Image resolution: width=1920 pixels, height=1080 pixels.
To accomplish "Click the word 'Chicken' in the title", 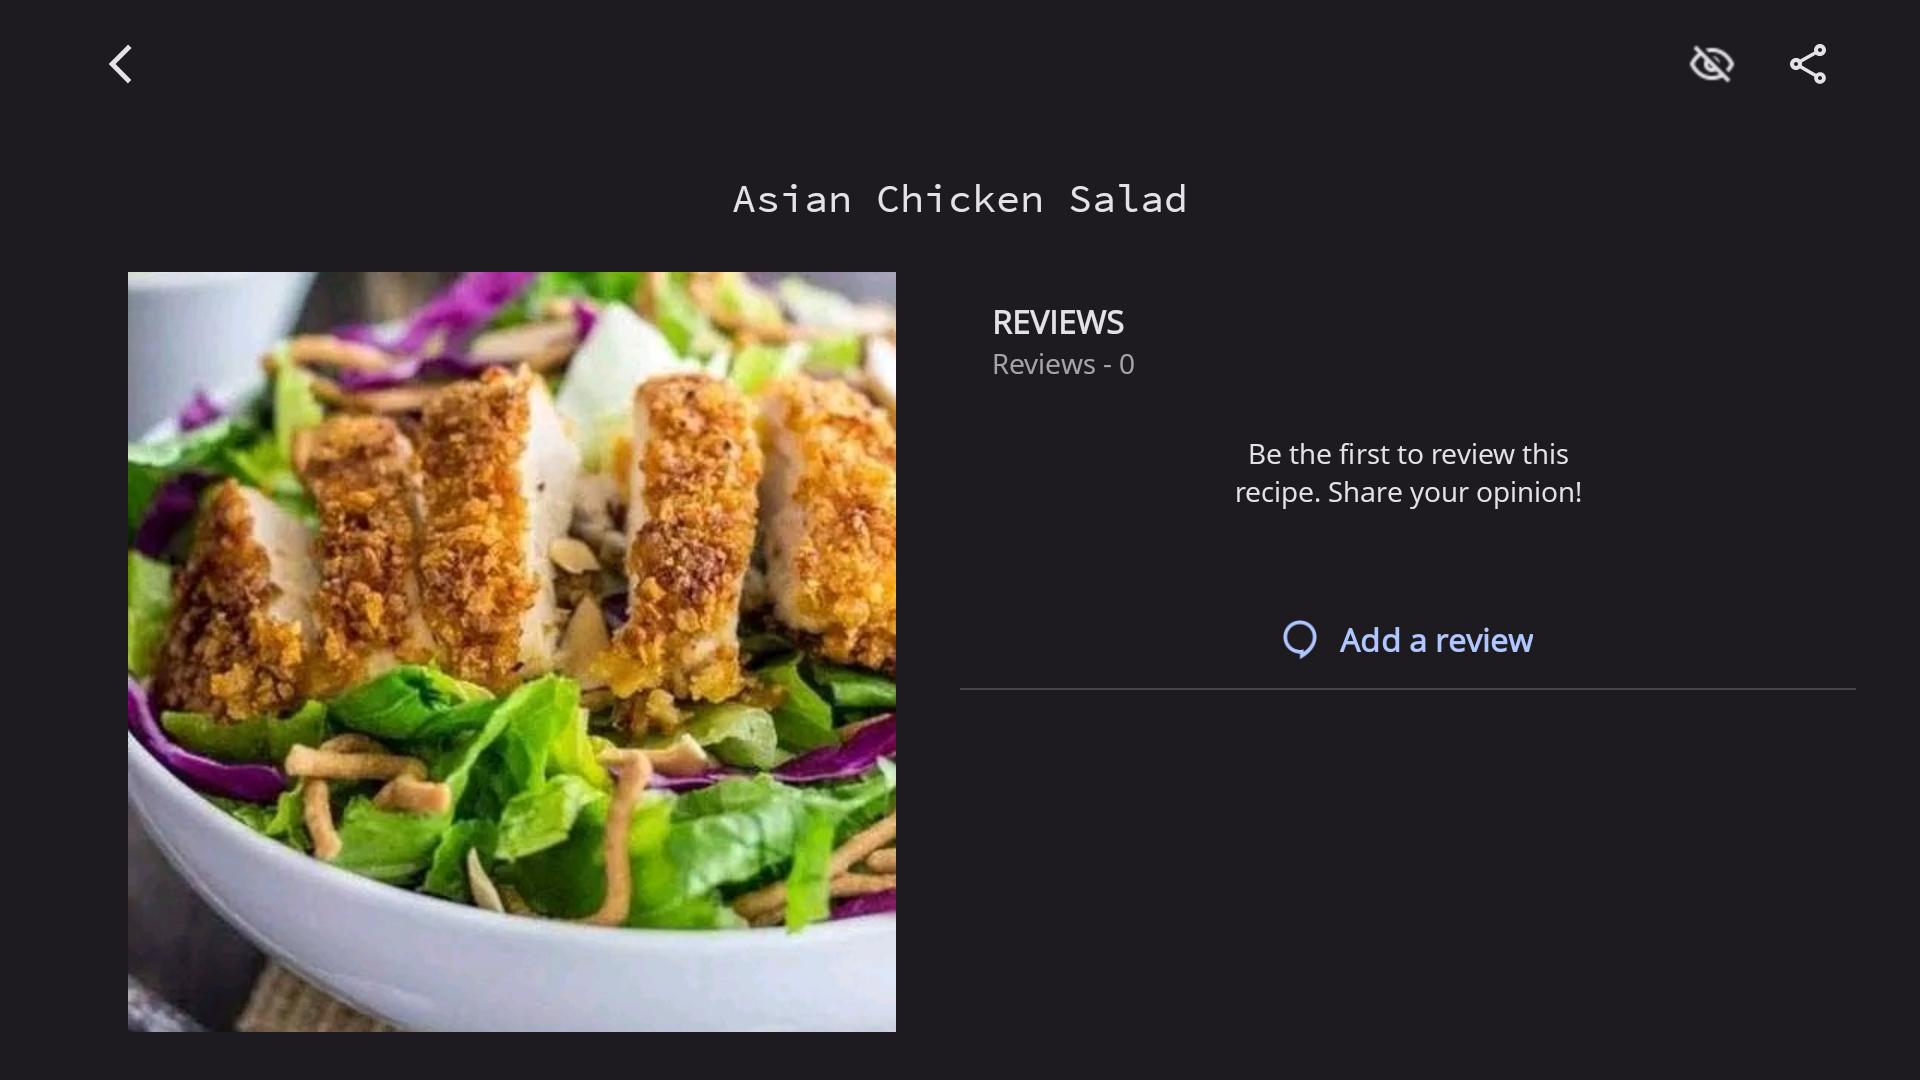I will (x=960, y=199).
